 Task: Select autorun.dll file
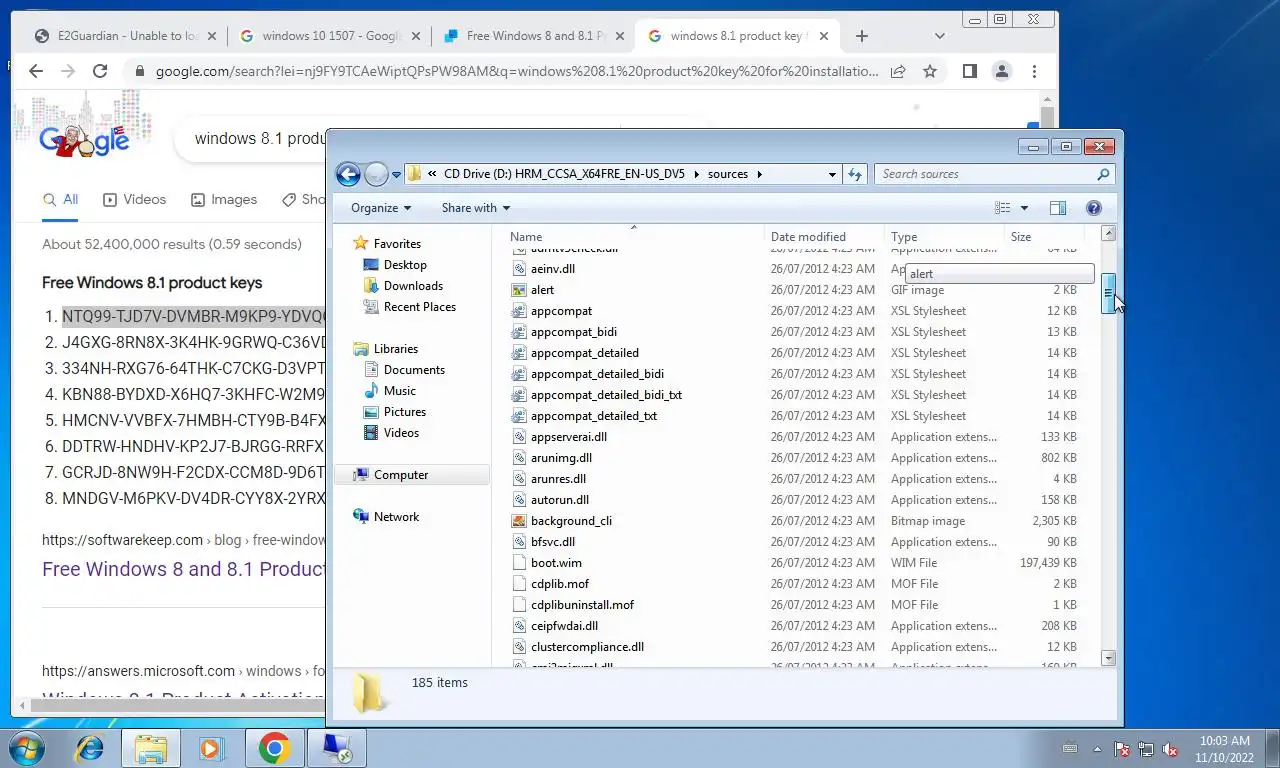(560, 500)
